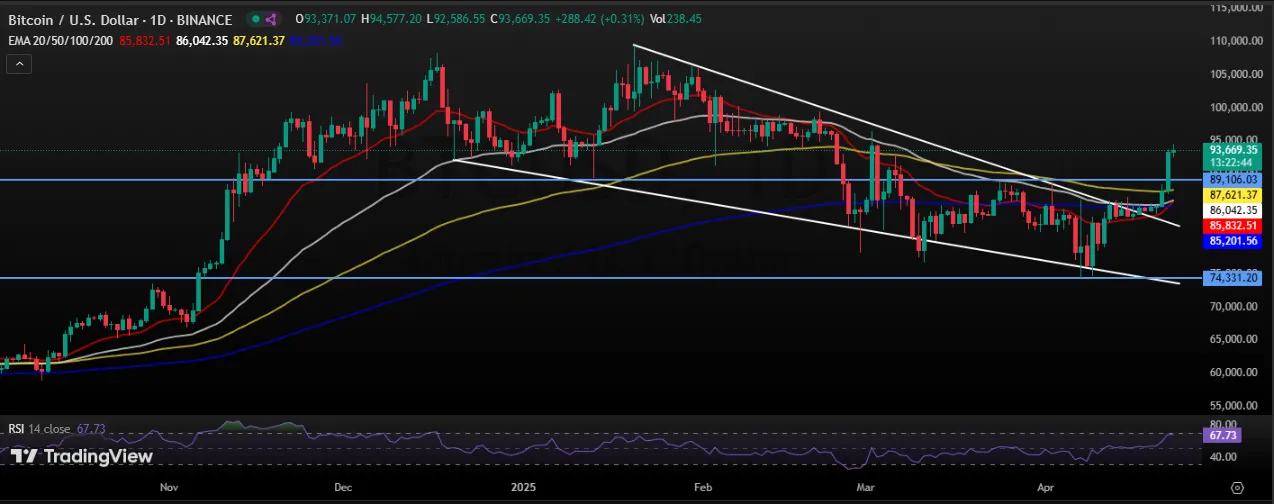
Task: Click Apr on the time axis
Action: (x=1045, y=488)
